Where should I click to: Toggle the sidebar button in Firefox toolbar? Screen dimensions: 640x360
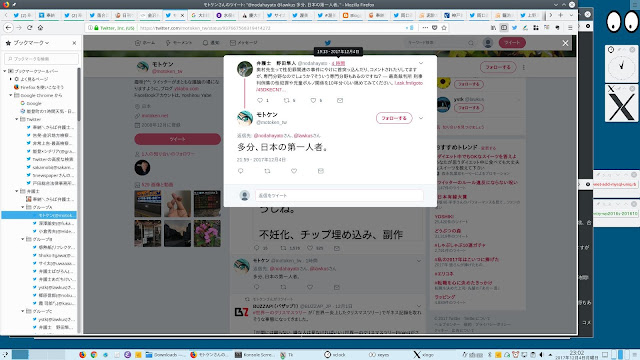(x=504, y=27)
